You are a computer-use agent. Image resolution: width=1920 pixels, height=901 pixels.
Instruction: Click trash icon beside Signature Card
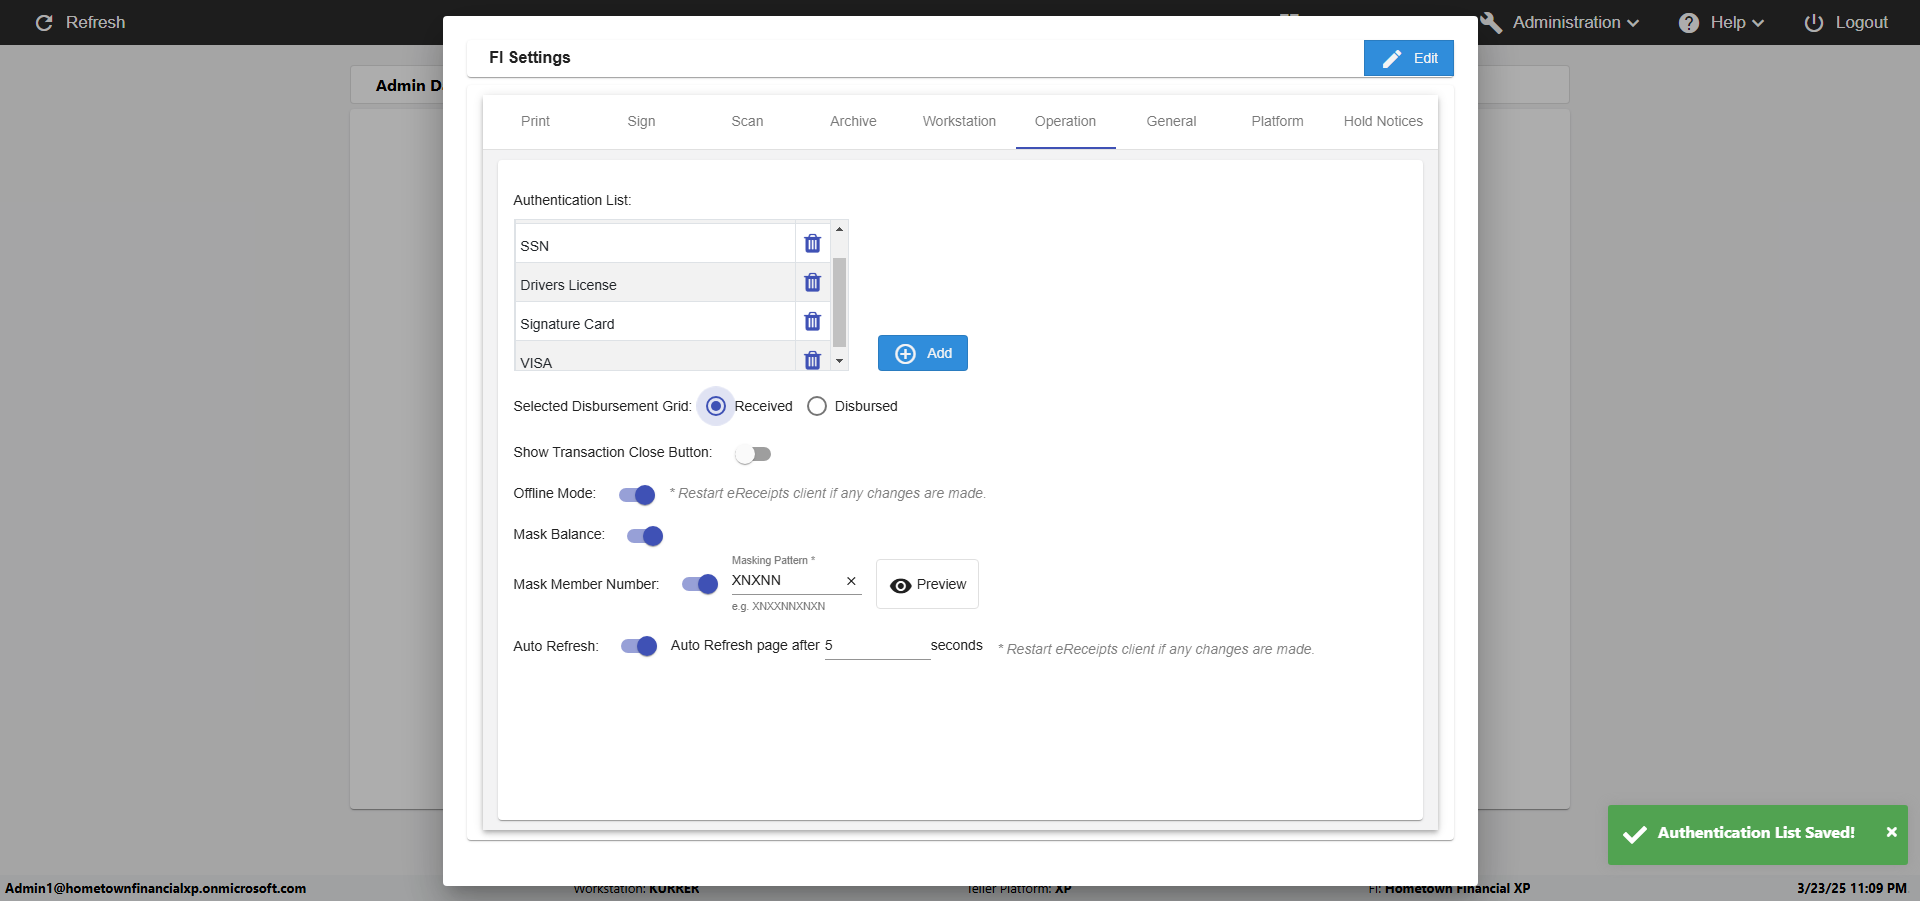[812, 322]
